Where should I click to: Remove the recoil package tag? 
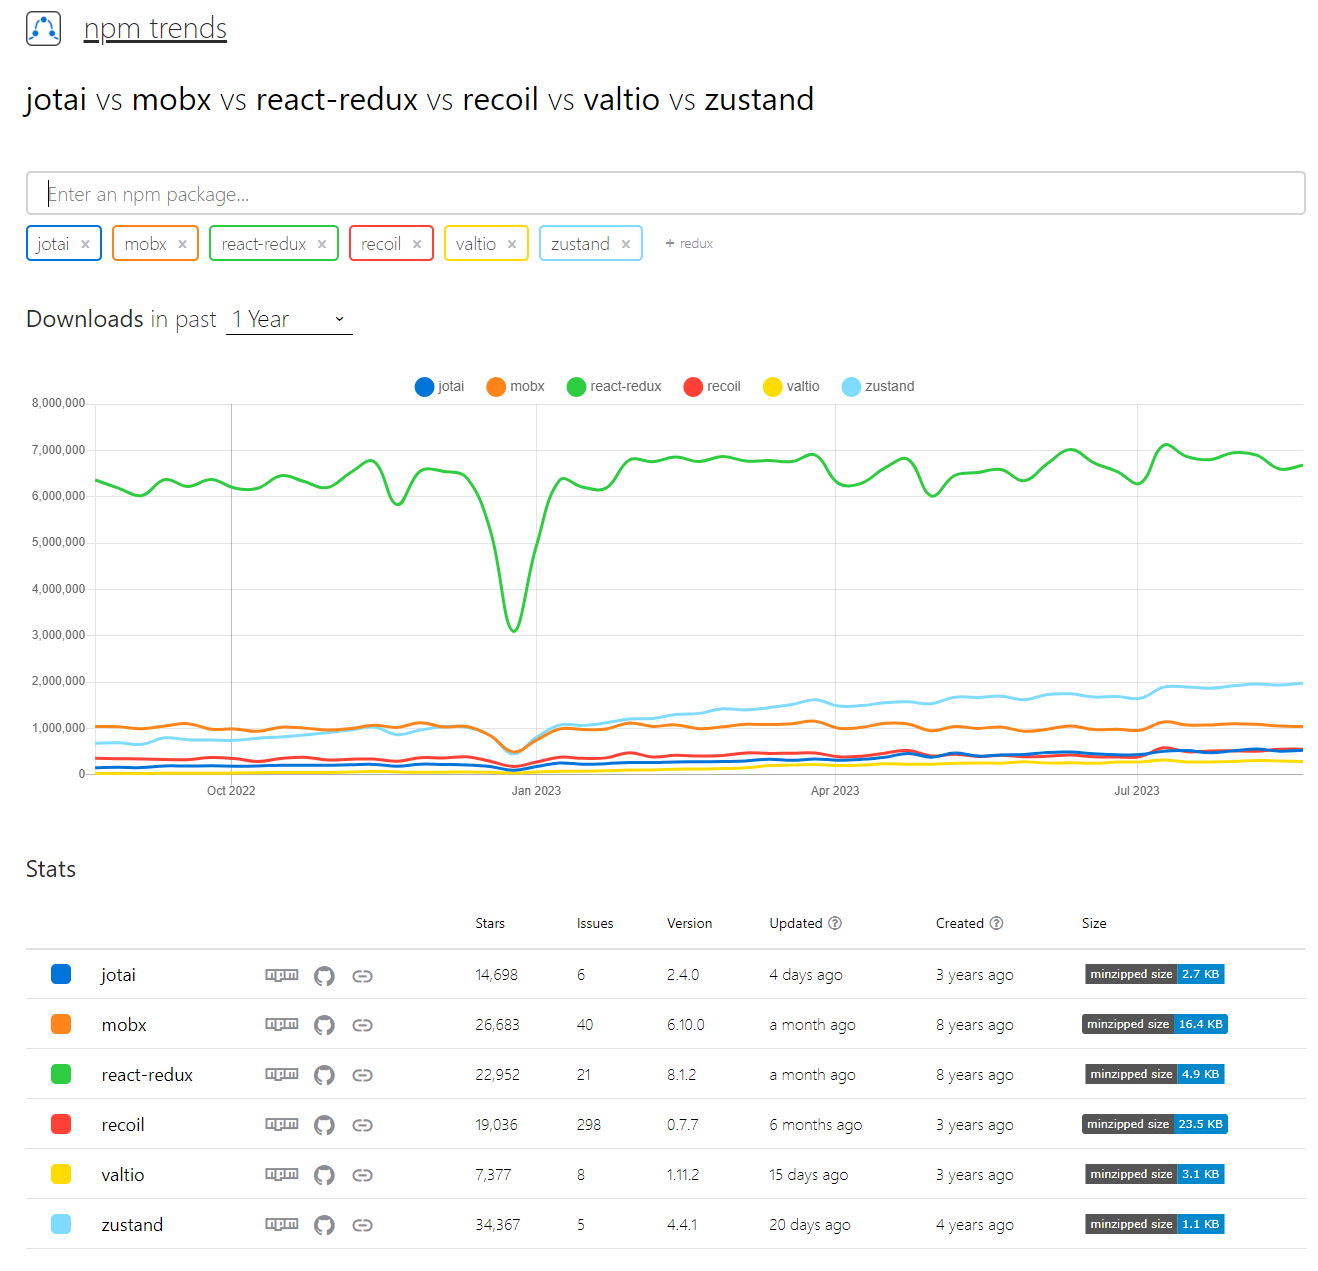417,244
